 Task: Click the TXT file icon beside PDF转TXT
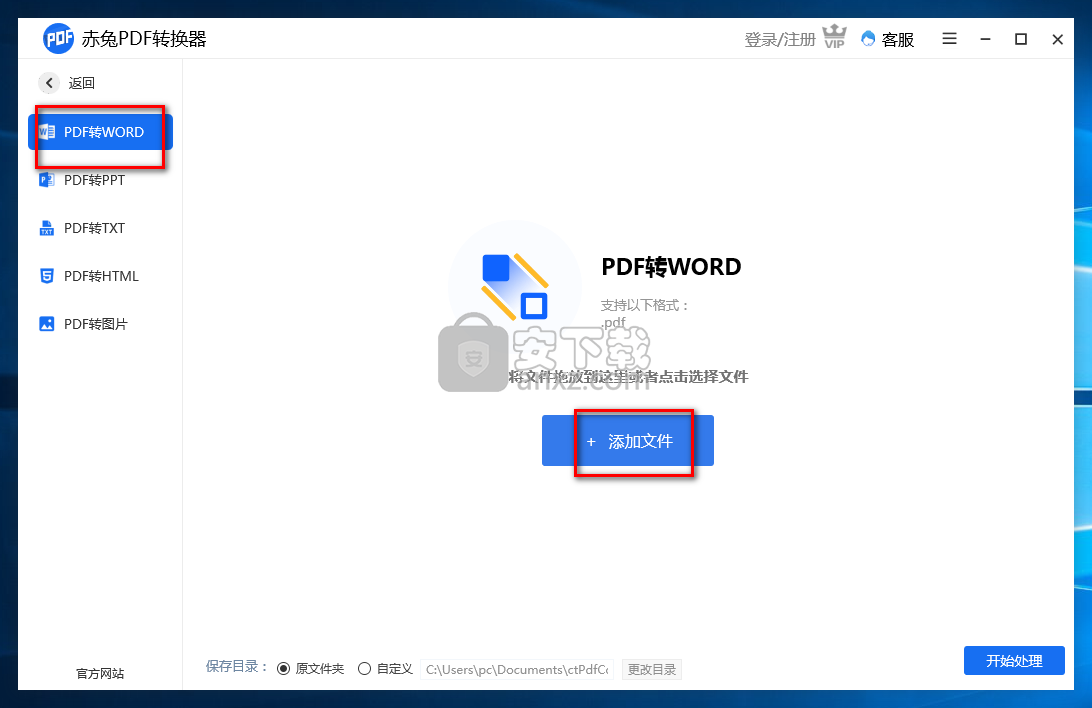coord(47,228)
